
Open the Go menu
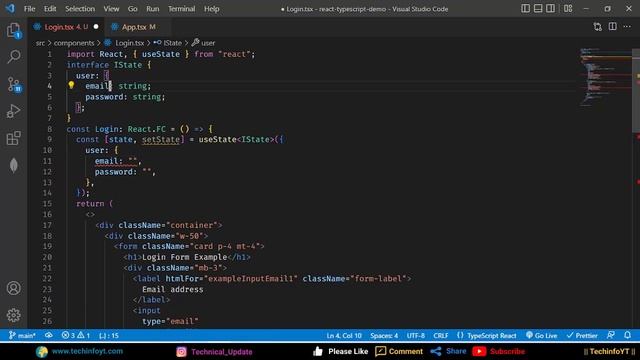coord(133,9)
